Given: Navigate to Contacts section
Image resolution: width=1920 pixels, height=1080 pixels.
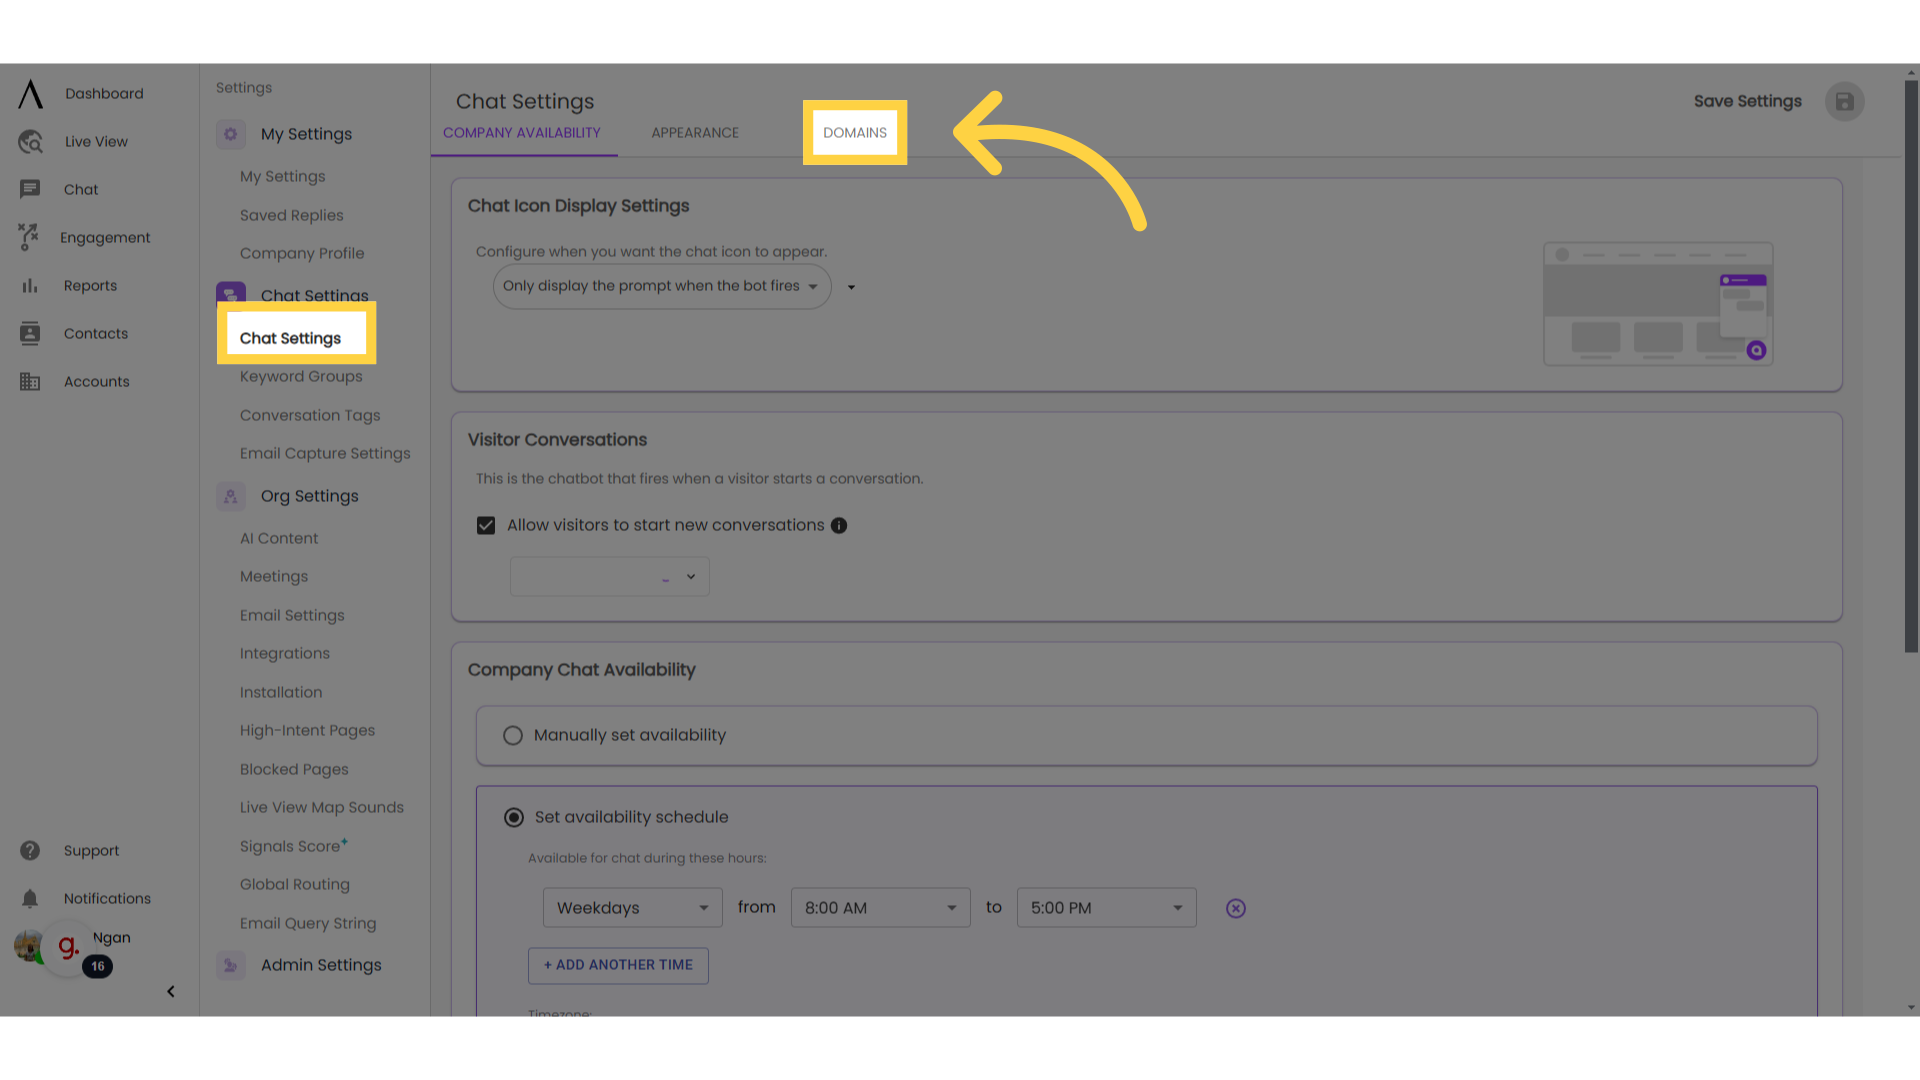Looking at the screenshot, I should point(96,332).
